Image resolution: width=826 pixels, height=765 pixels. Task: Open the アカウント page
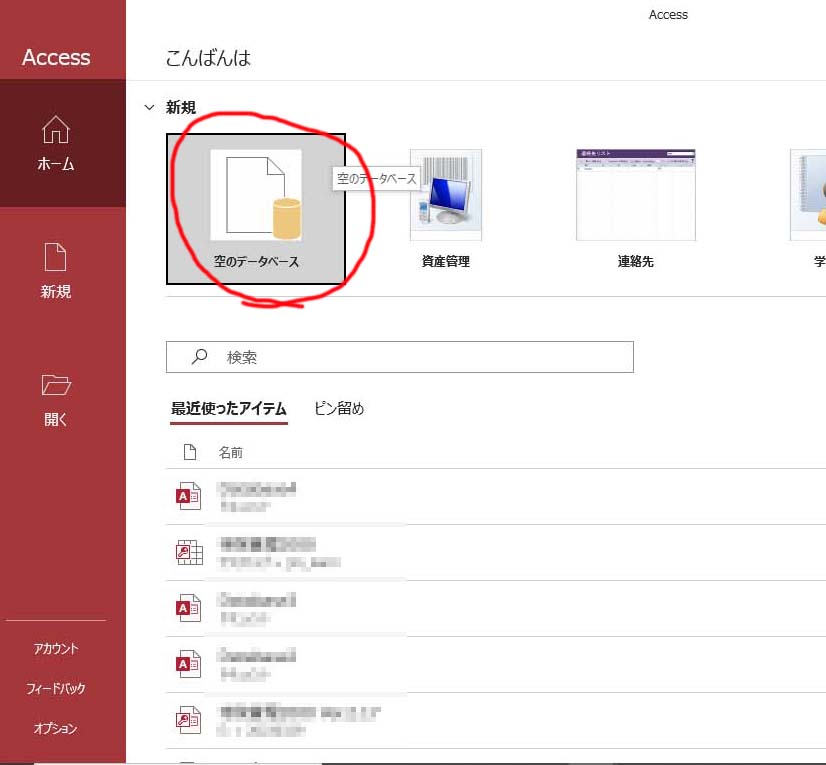click(56, 649)
